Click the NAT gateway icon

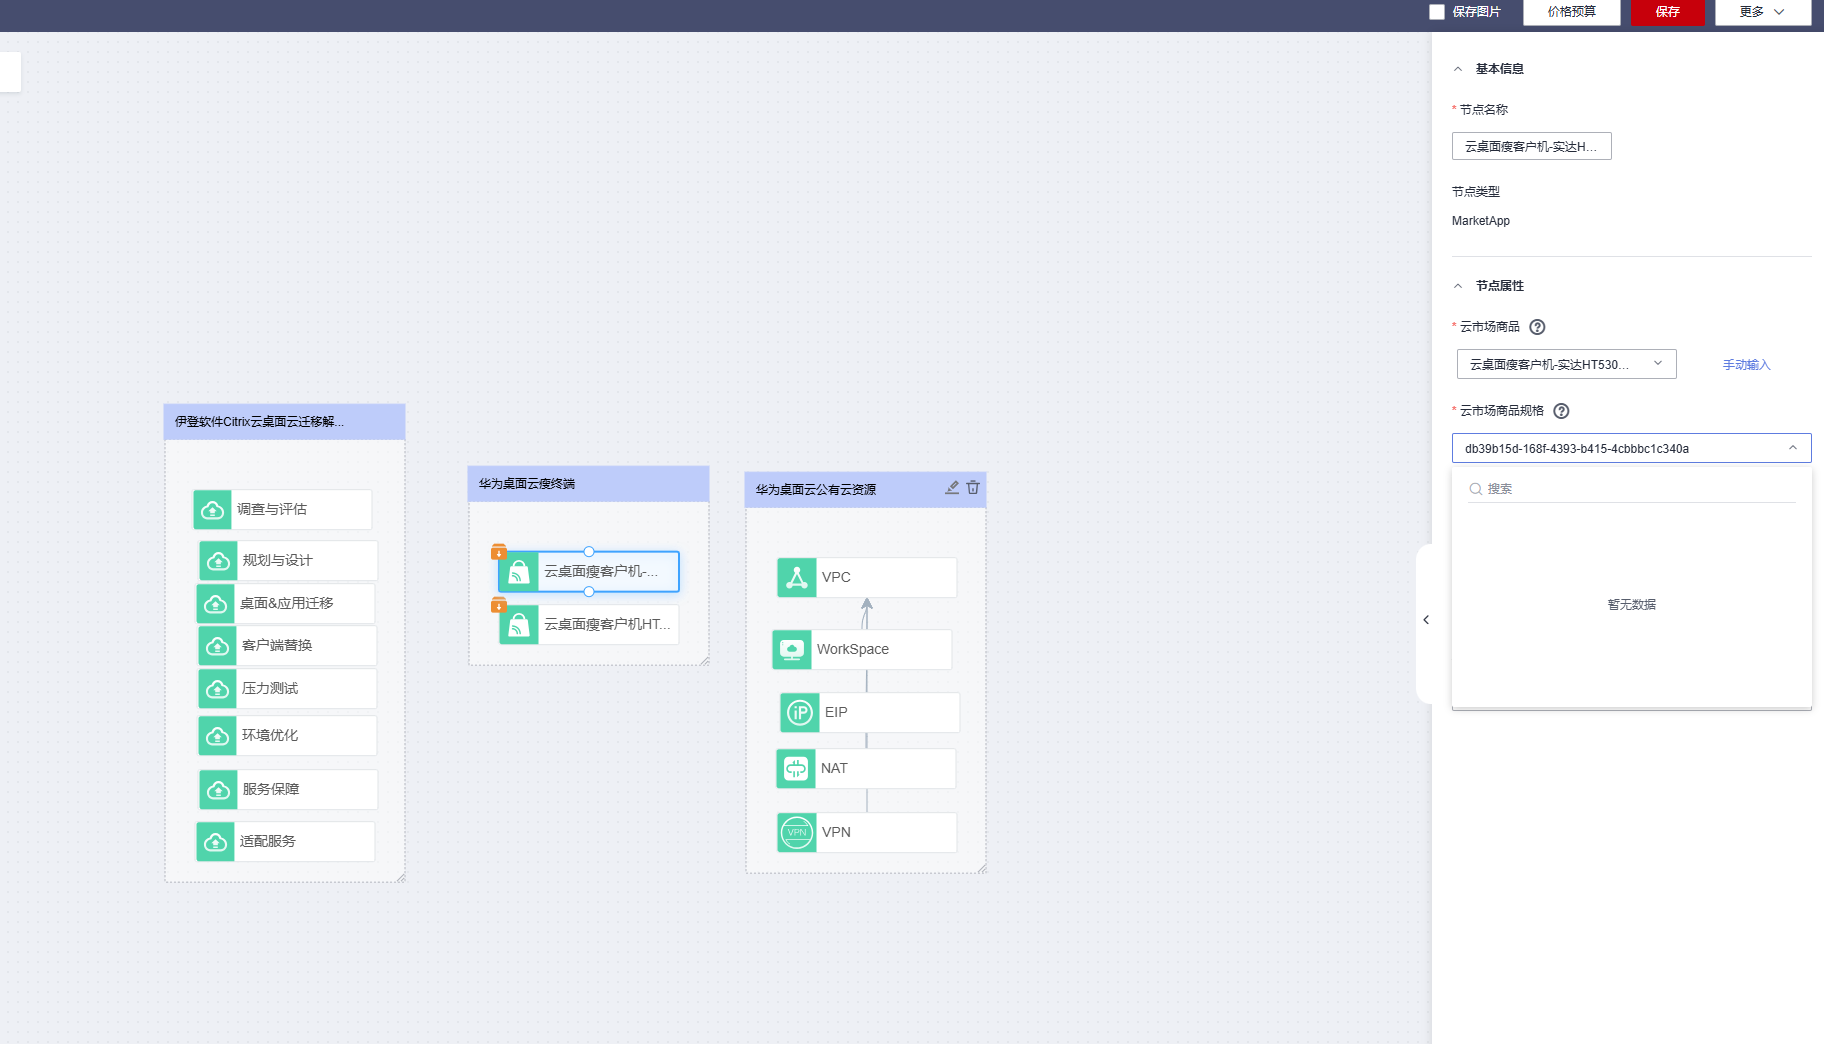click(796, 769)
